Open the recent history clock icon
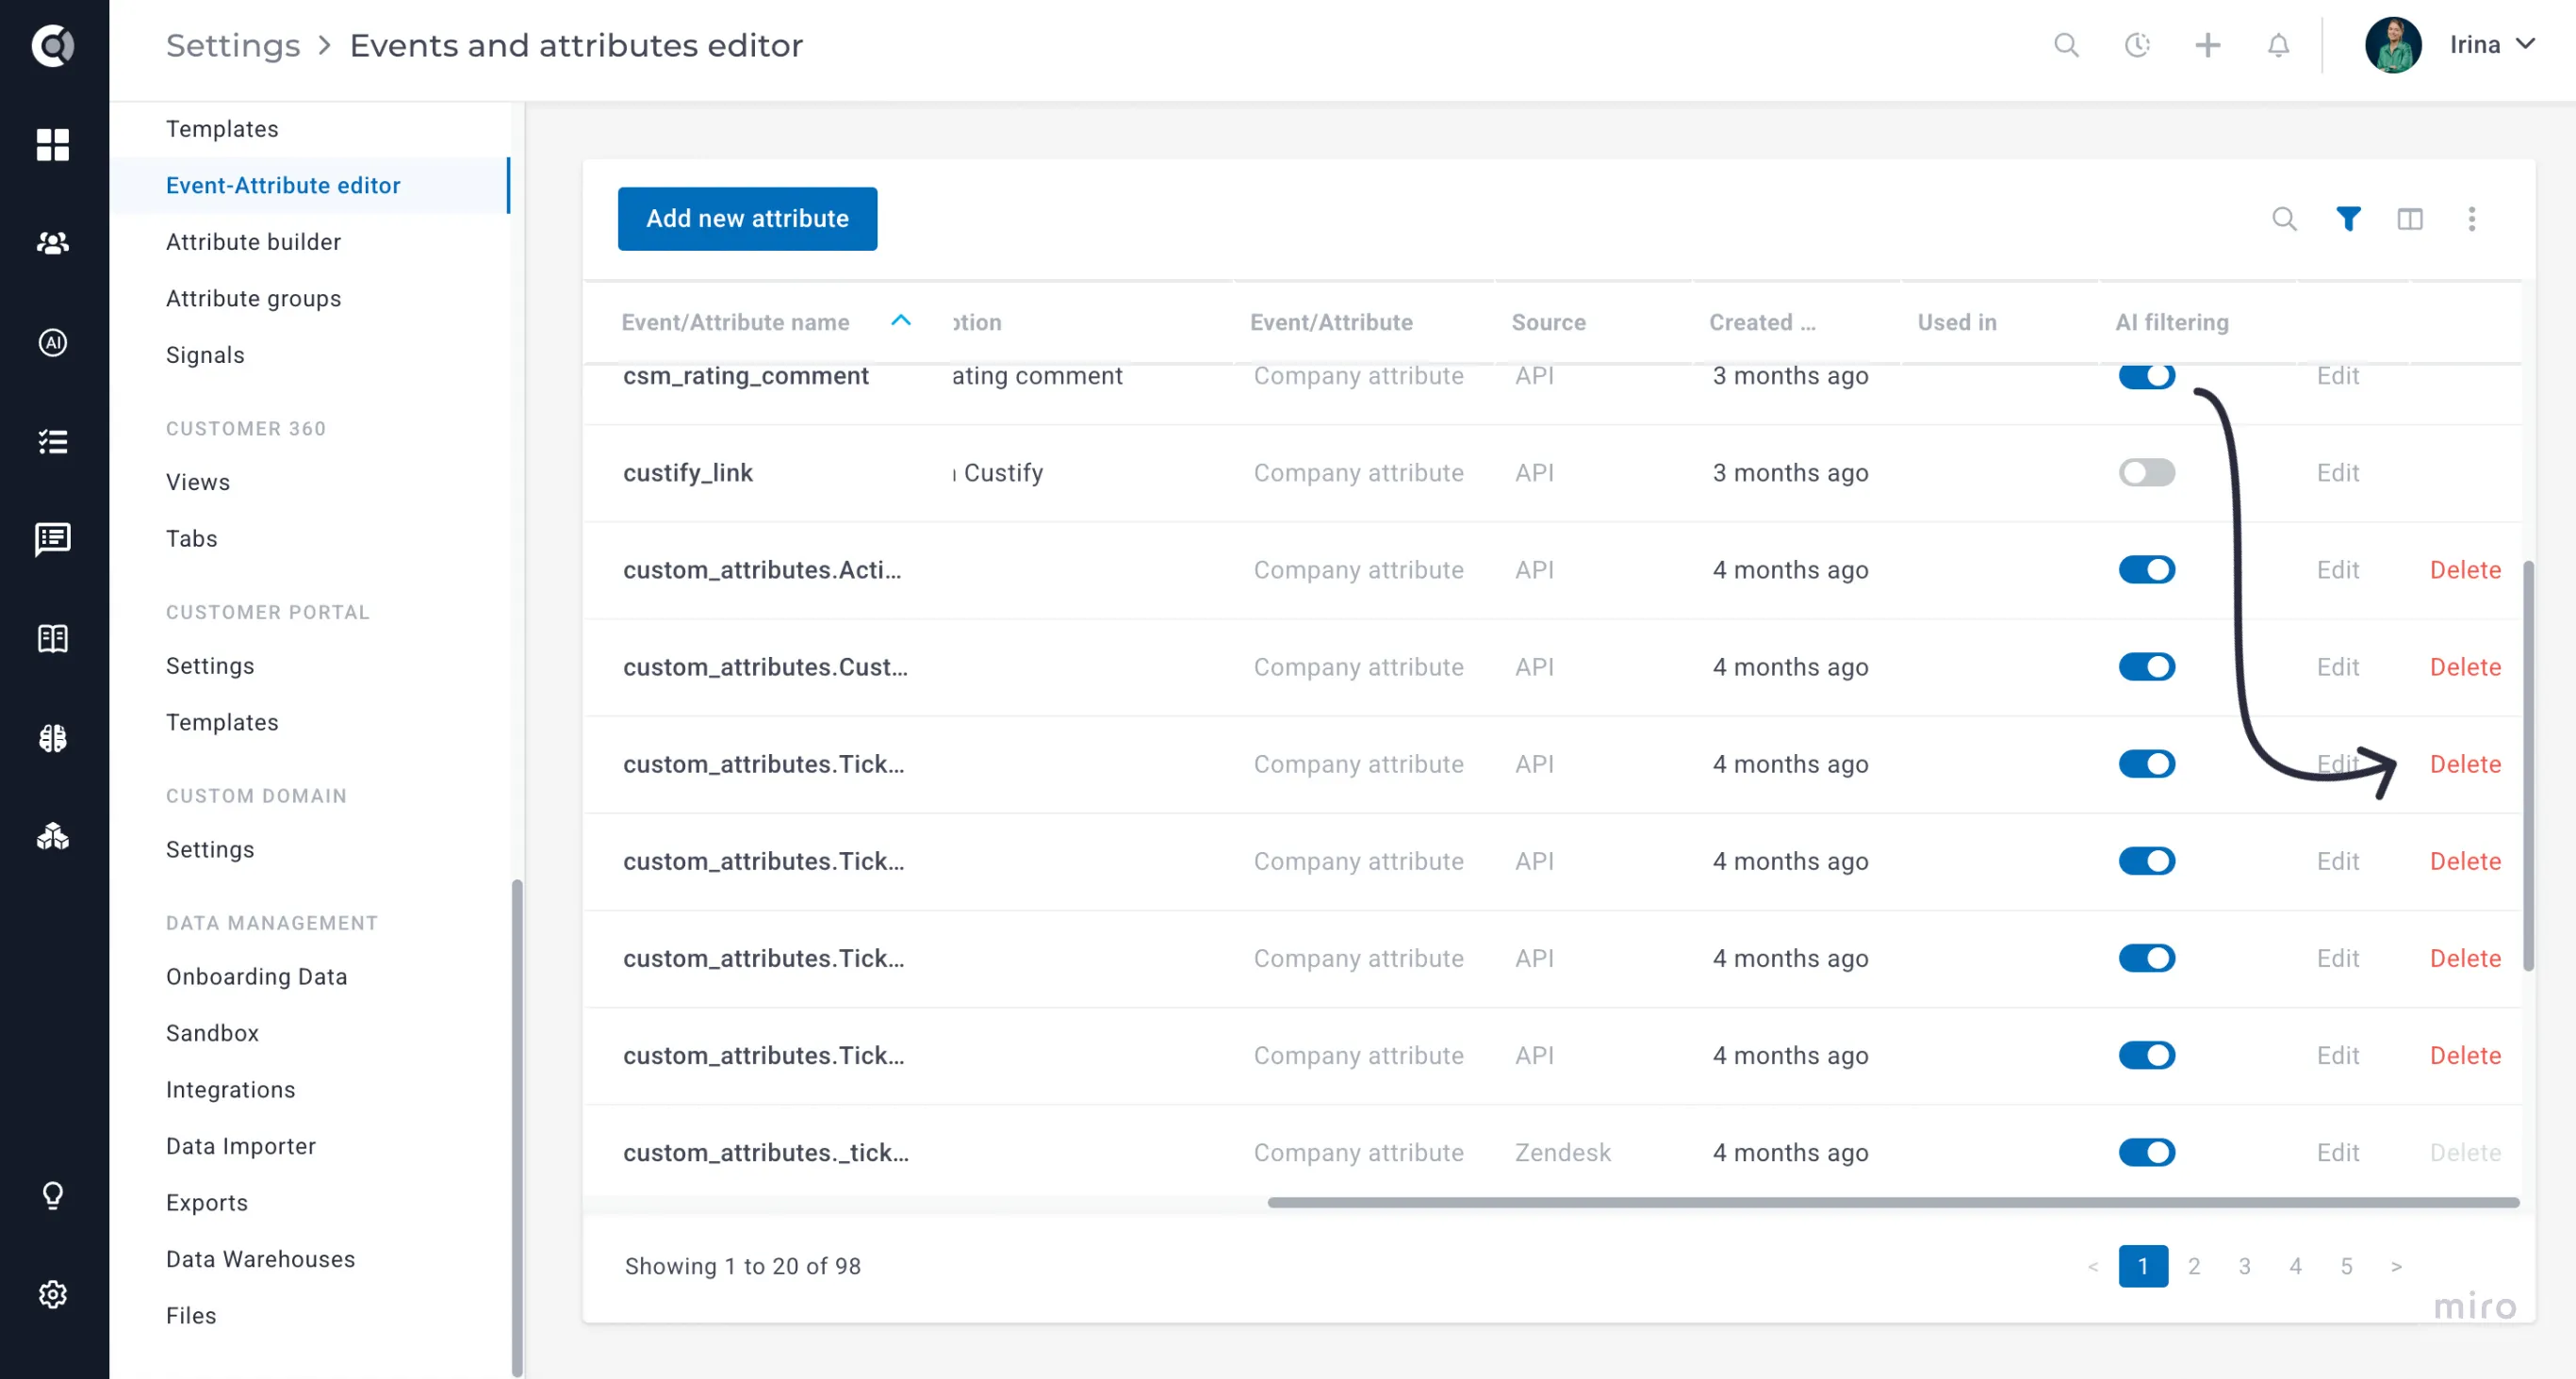This screenshot has width=2576, height=1379. tap(2137, 45)
